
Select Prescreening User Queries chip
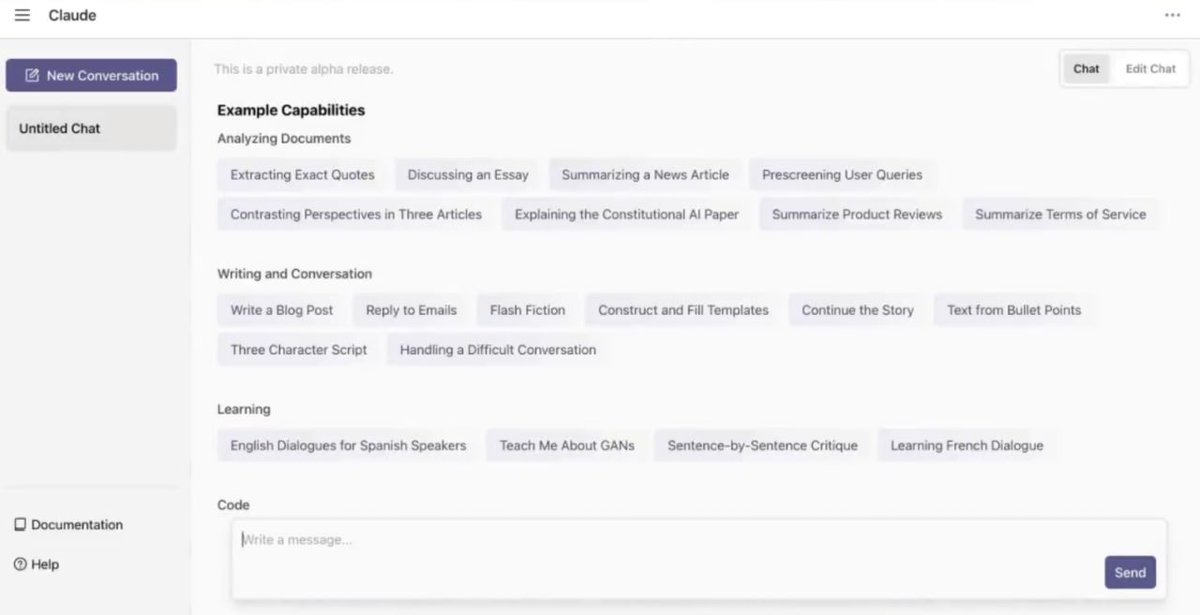click(x=842, y=174)
